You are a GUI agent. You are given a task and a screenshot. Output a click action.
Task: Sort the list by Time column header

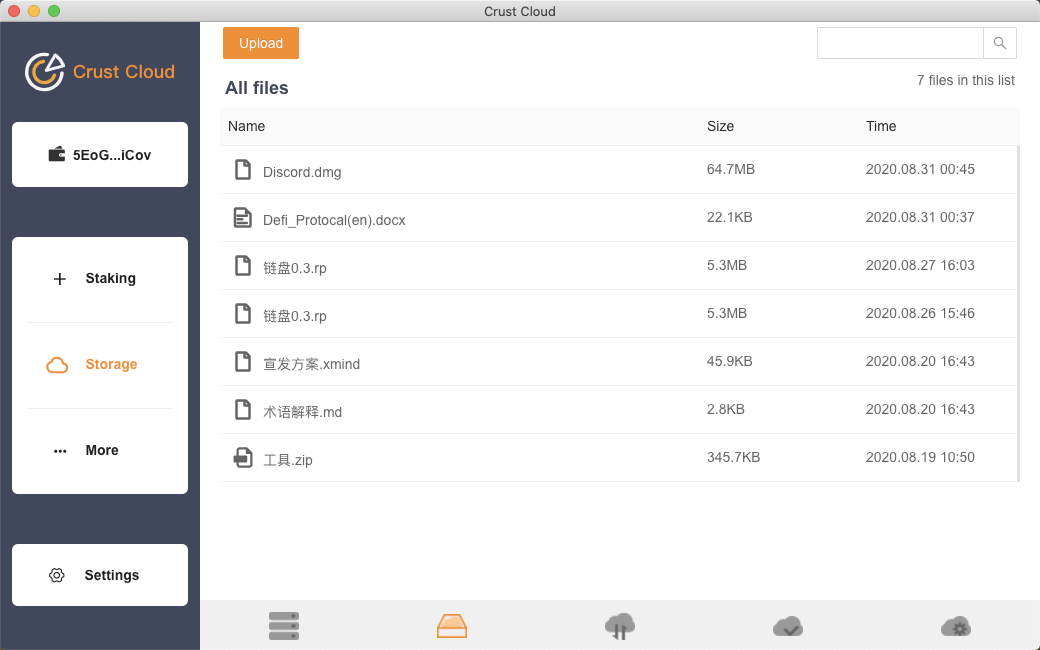pyautogui.click(x=881, y=126)
